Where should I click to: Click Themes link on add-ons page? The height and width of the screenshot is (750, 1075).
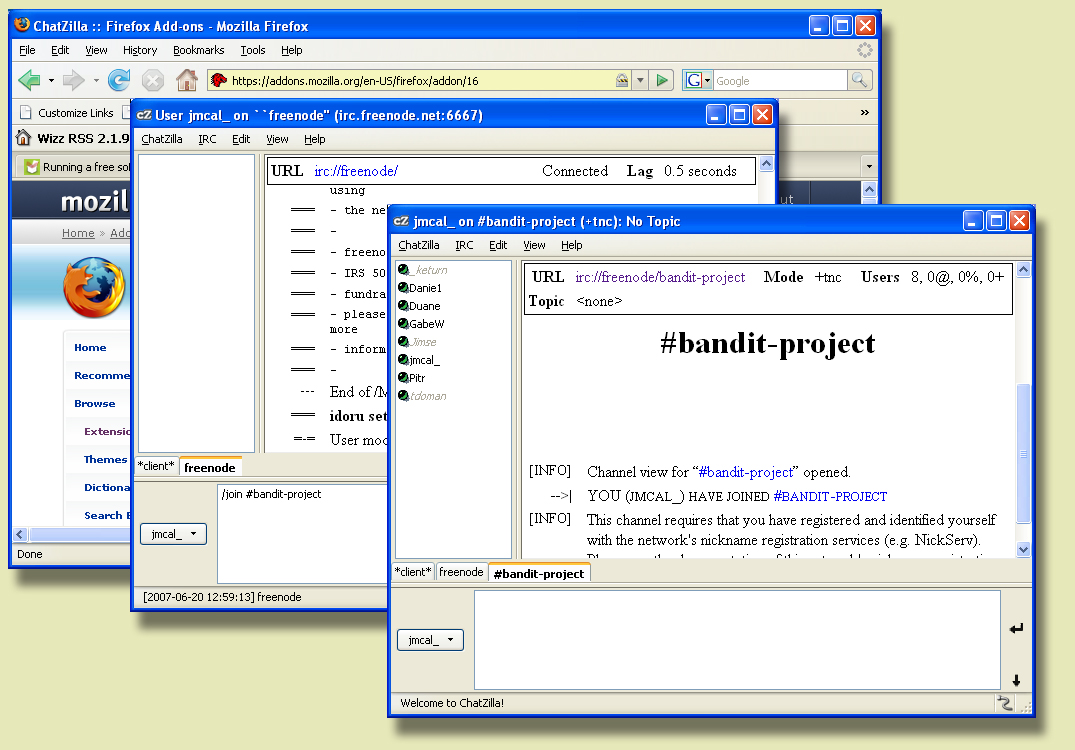(x=105, y=459)
